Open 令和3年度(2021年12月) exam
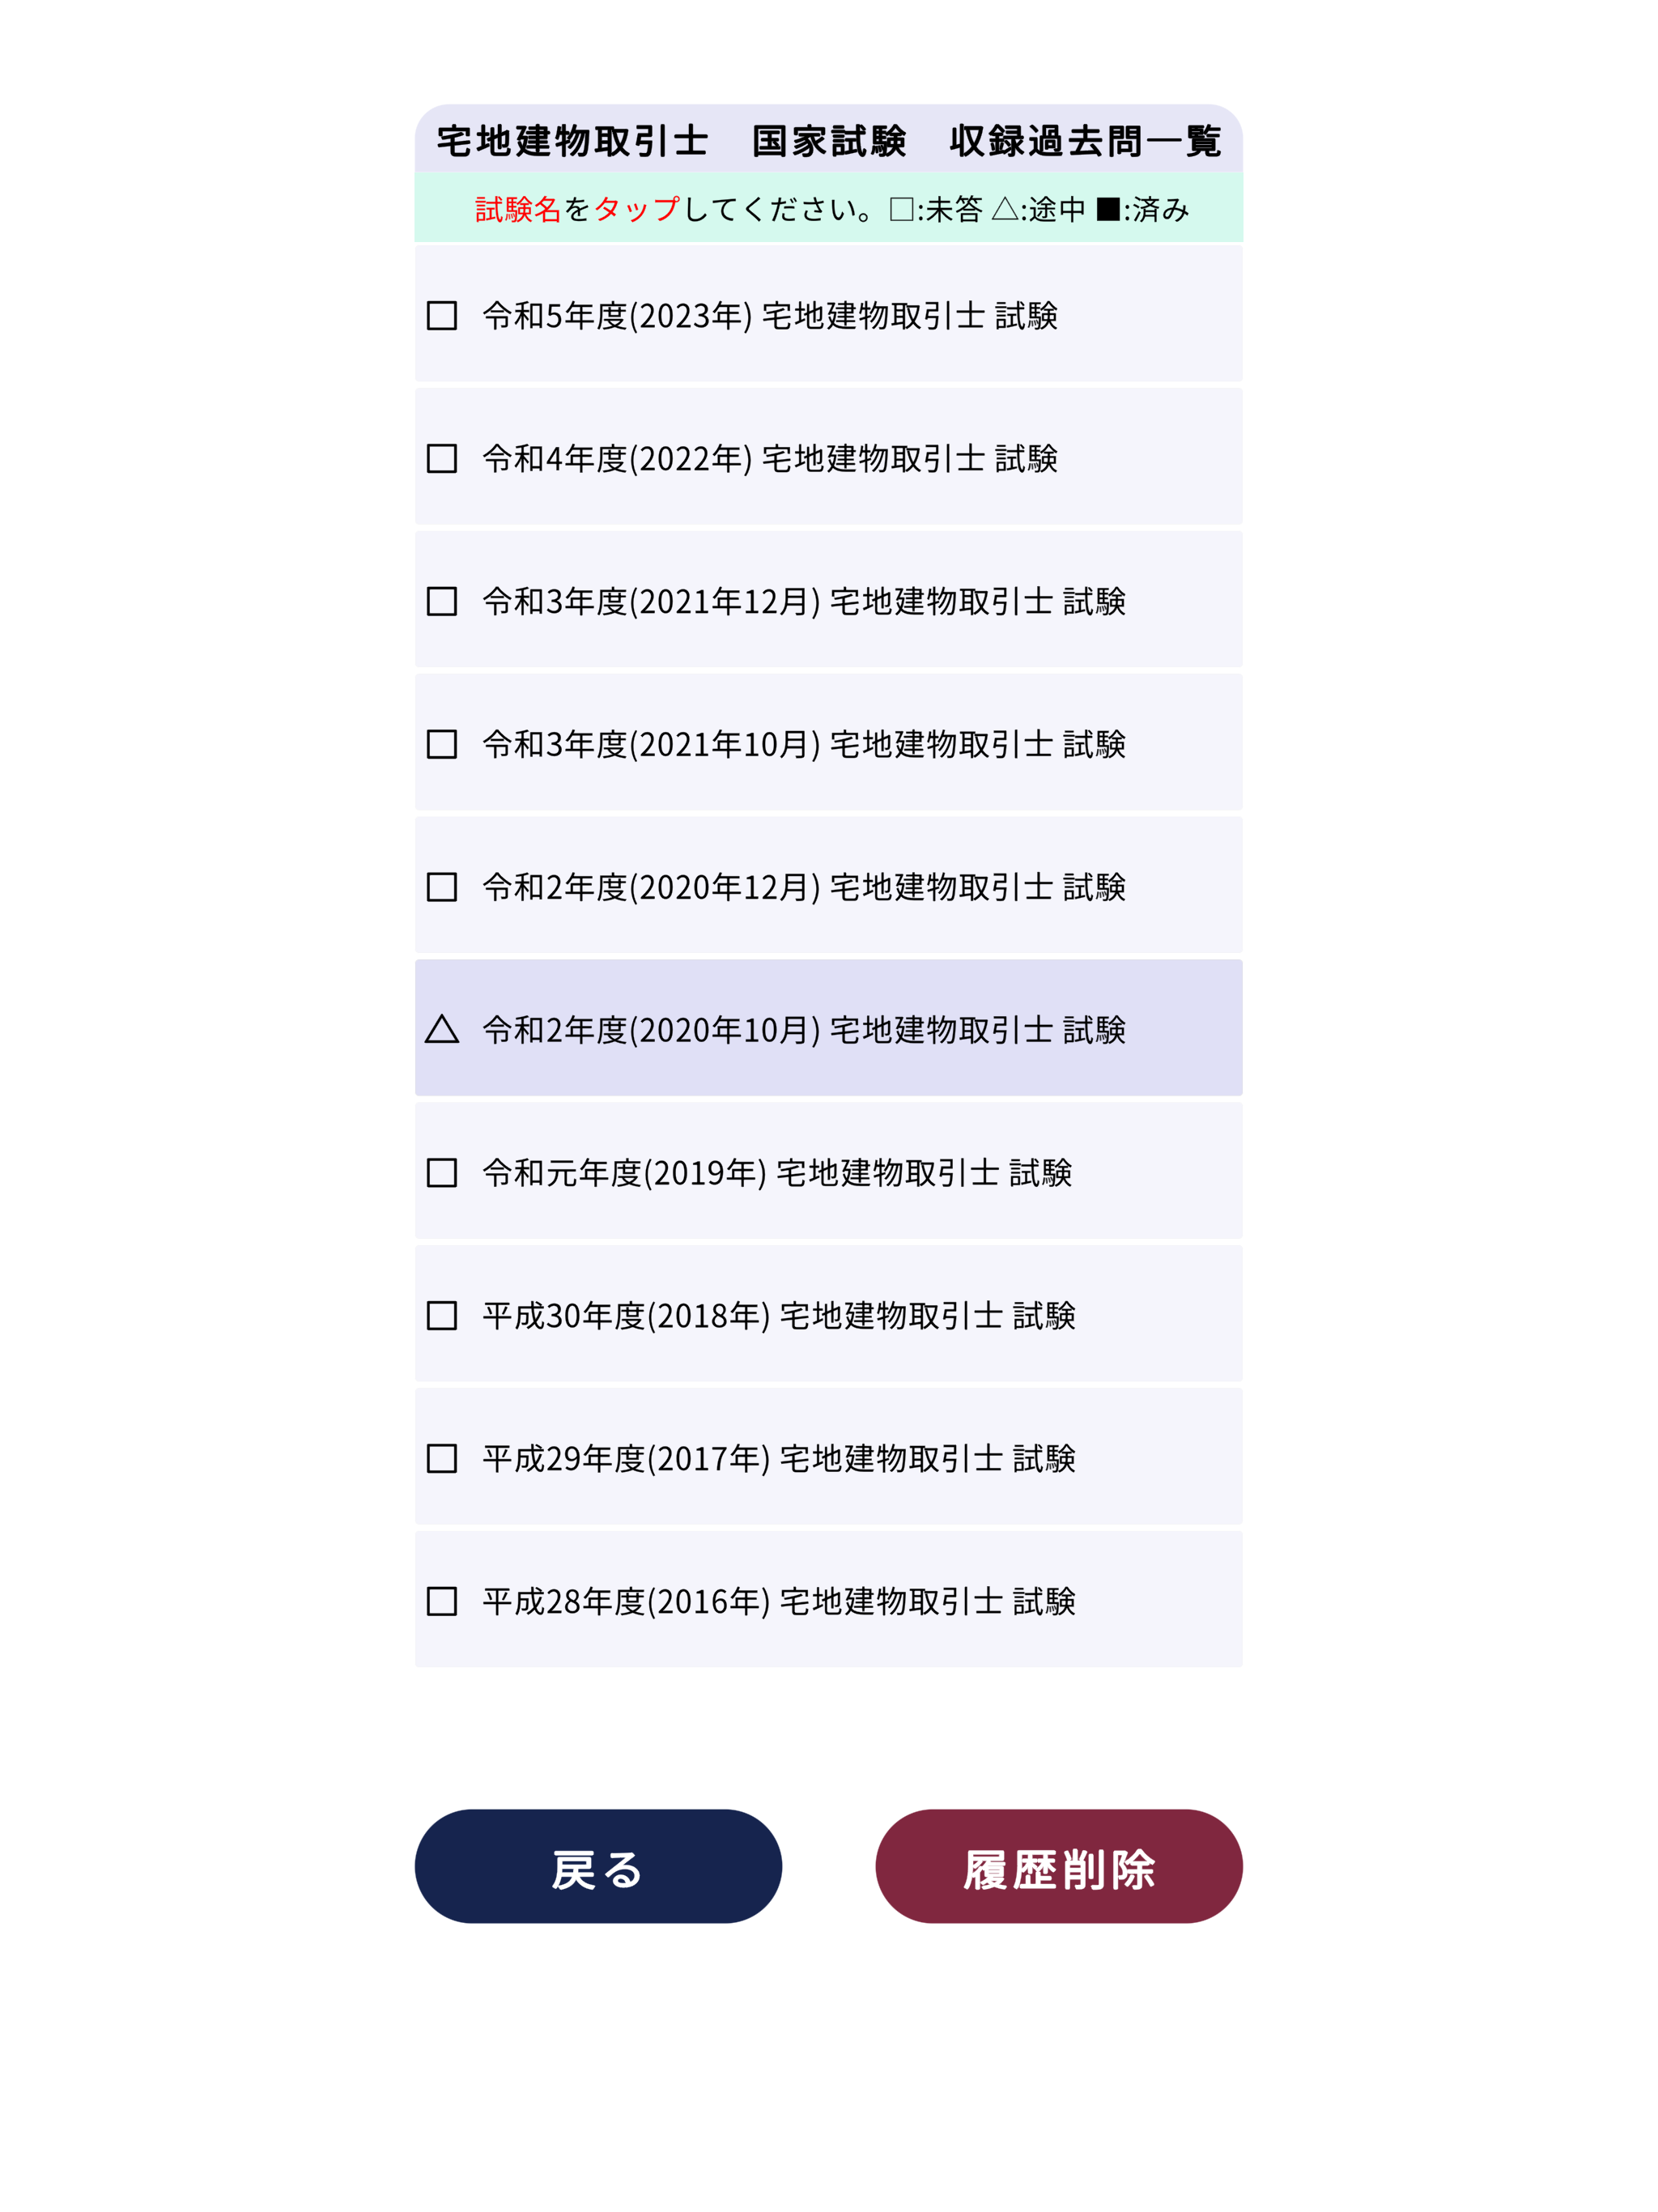Image resolution: width=1658 pixels, height=2212 pixels. 828,600
